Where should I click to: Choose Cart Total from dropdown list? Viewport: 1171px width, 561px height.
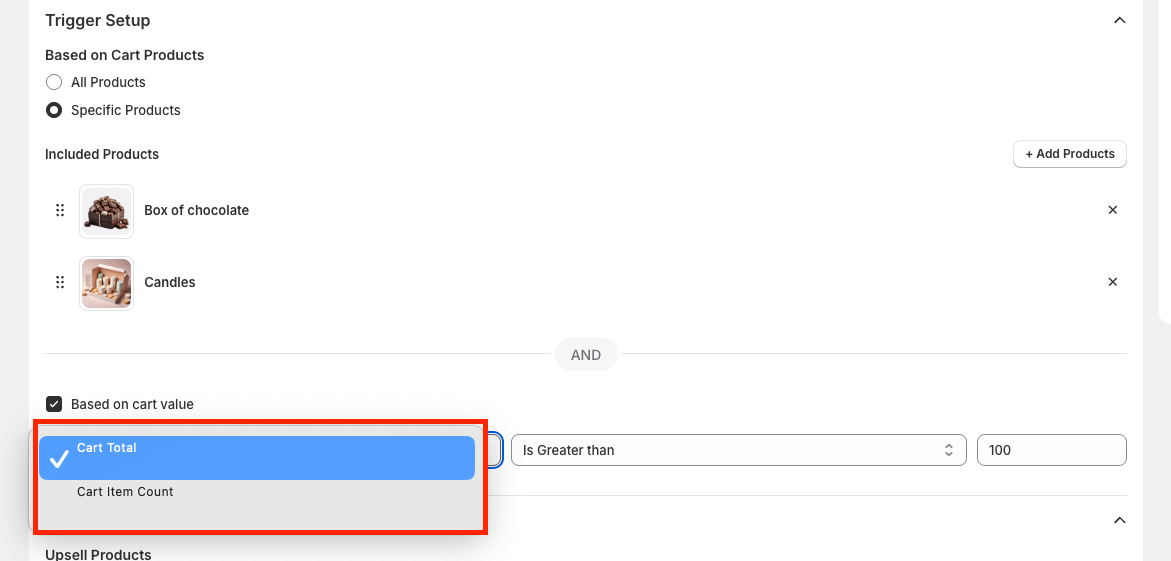click(x=256, y=457)
